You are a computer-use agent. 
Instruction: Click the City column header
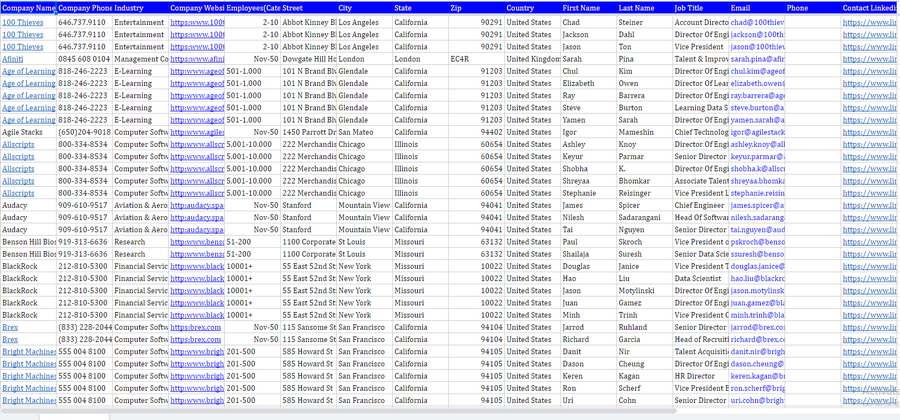pyautogui.click(x=365, y=8)
